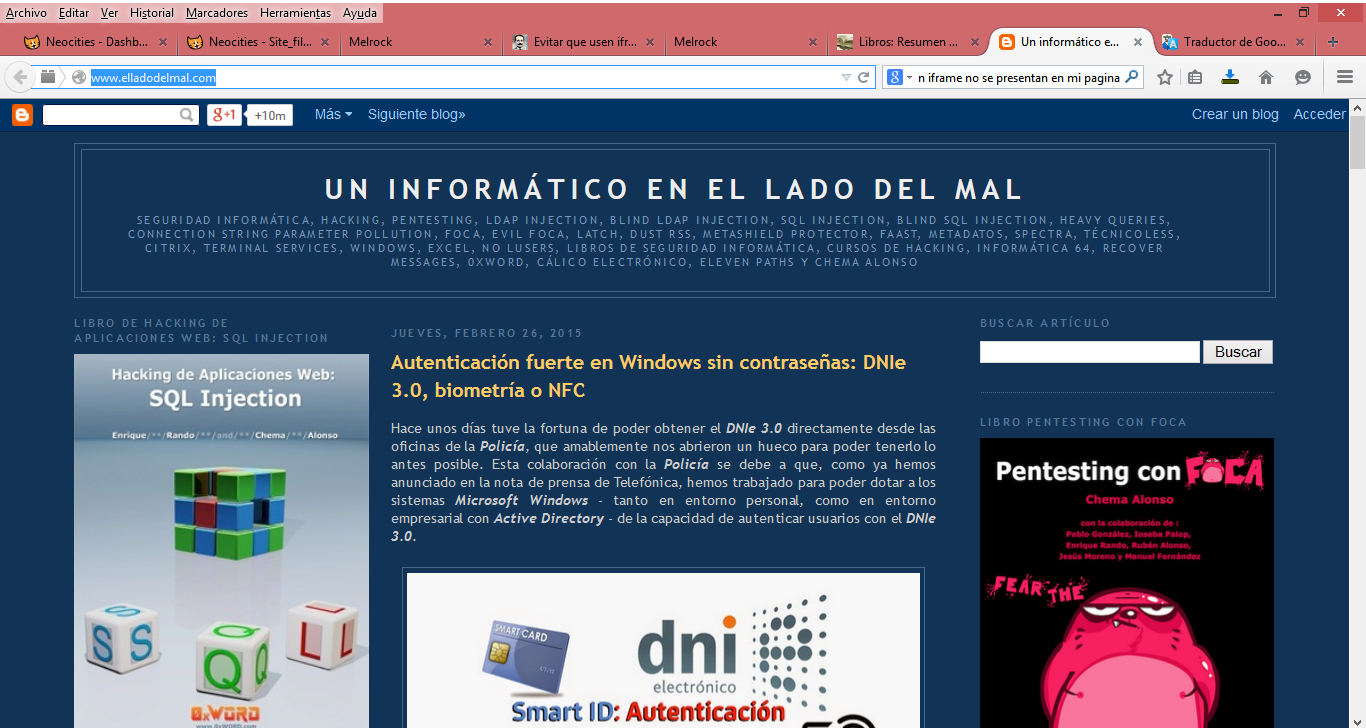The width and height of the screenshot is (1366, 728).
Task: Open the Ayuda menu
Action: [360, 13]
